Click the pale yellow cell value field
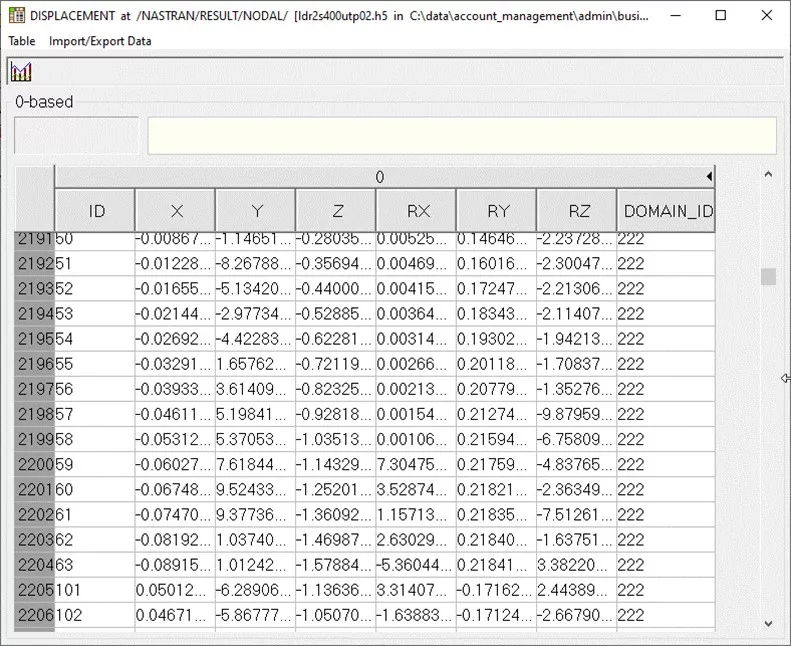This screenshot has width=791, height=646. 462,136
